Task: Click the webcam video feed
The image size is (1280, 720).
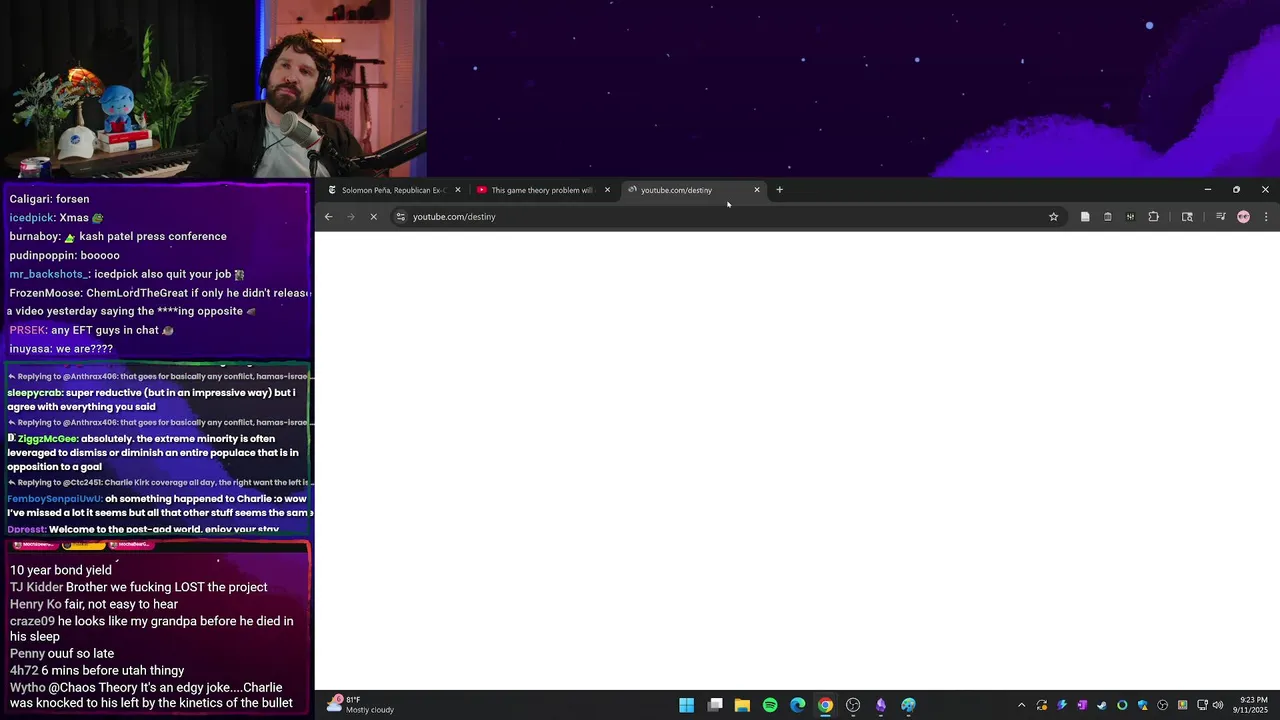Action: pyautogui.click(x=213, y=89)
